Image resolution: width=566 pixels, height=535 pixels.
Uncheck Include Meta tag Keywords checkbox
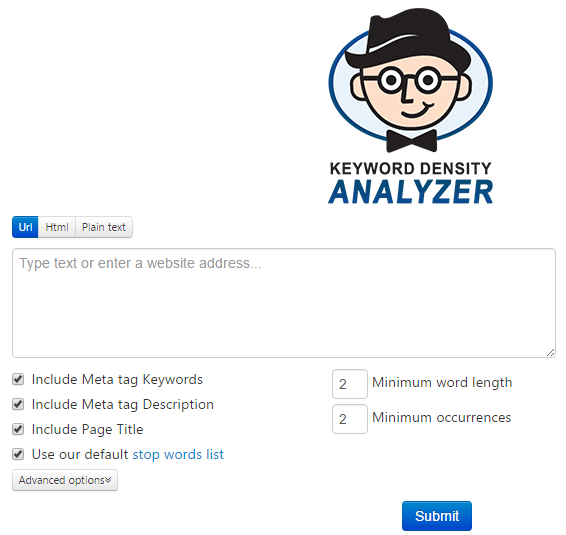click(x=18, y=379)
